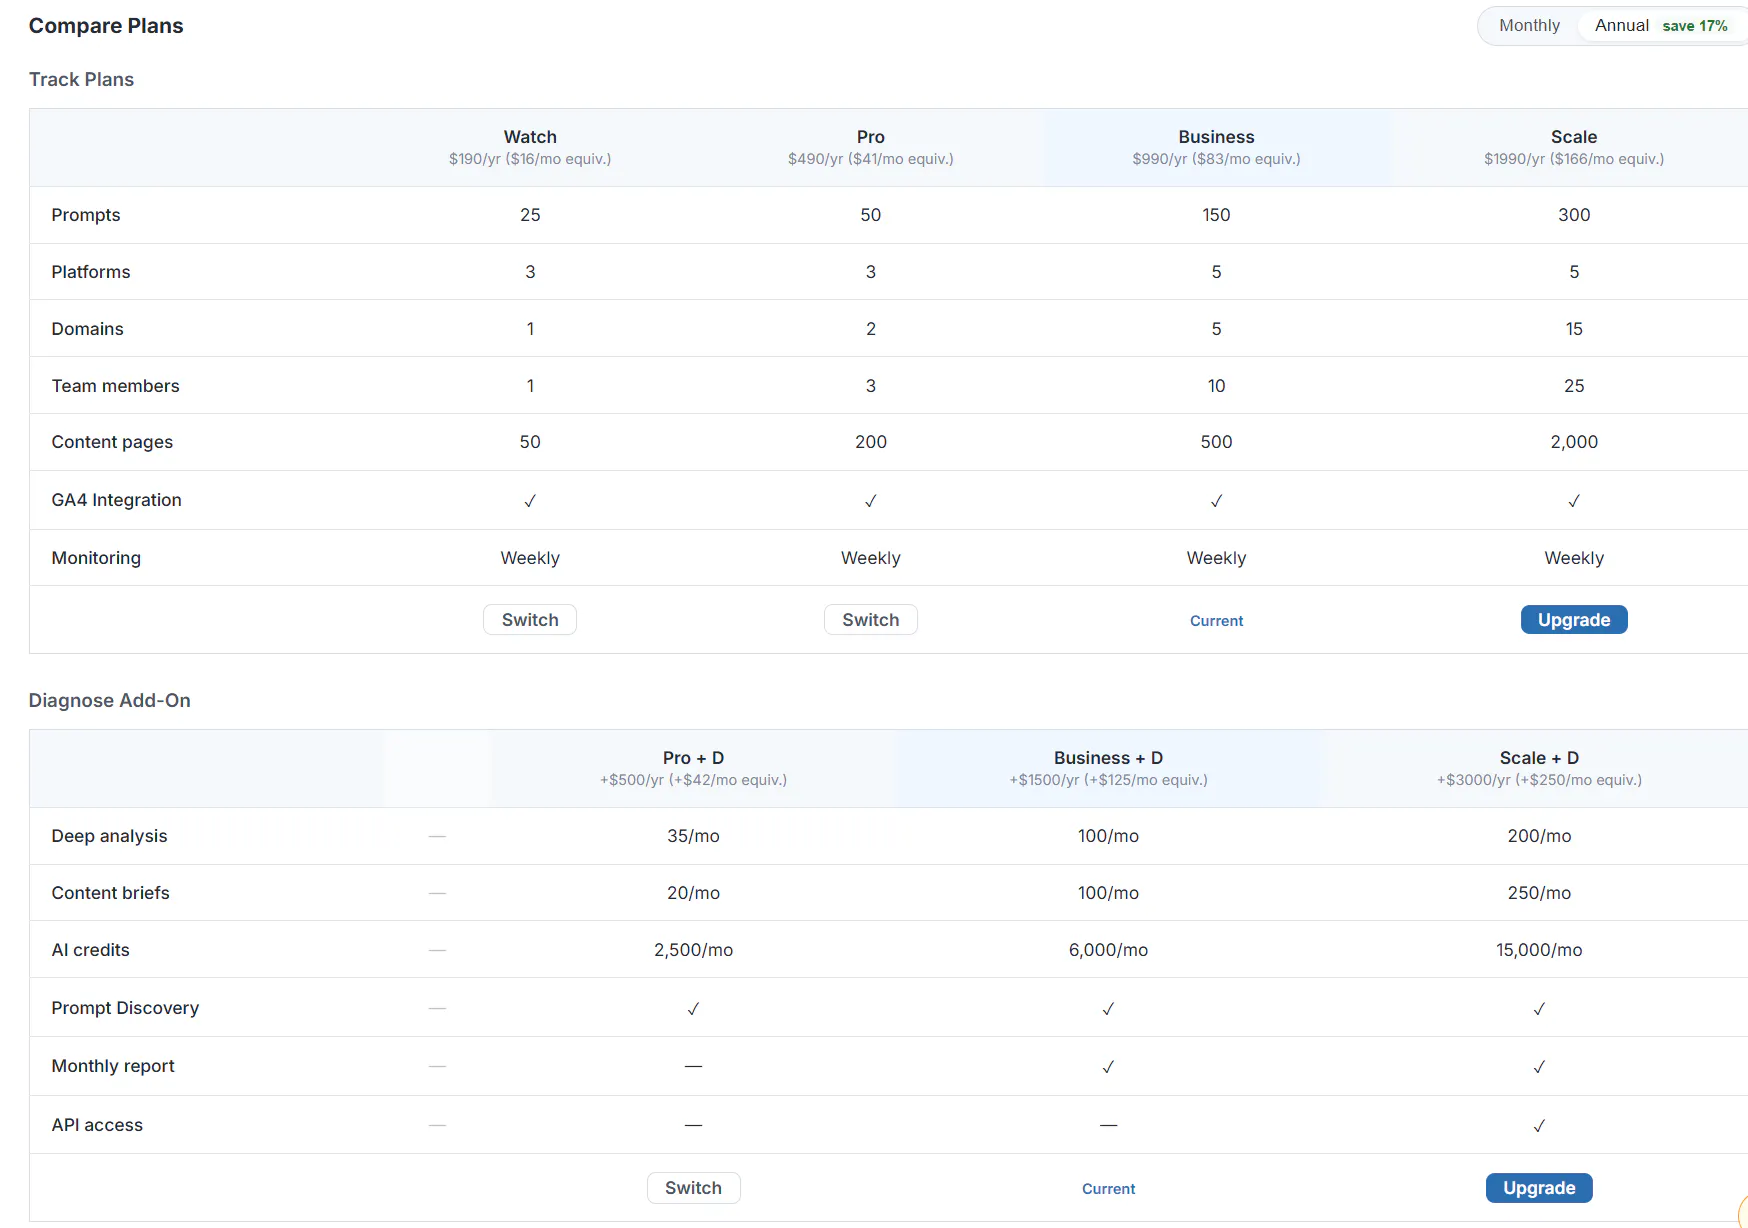Click Current label under Business plan

coord(1216,621)
